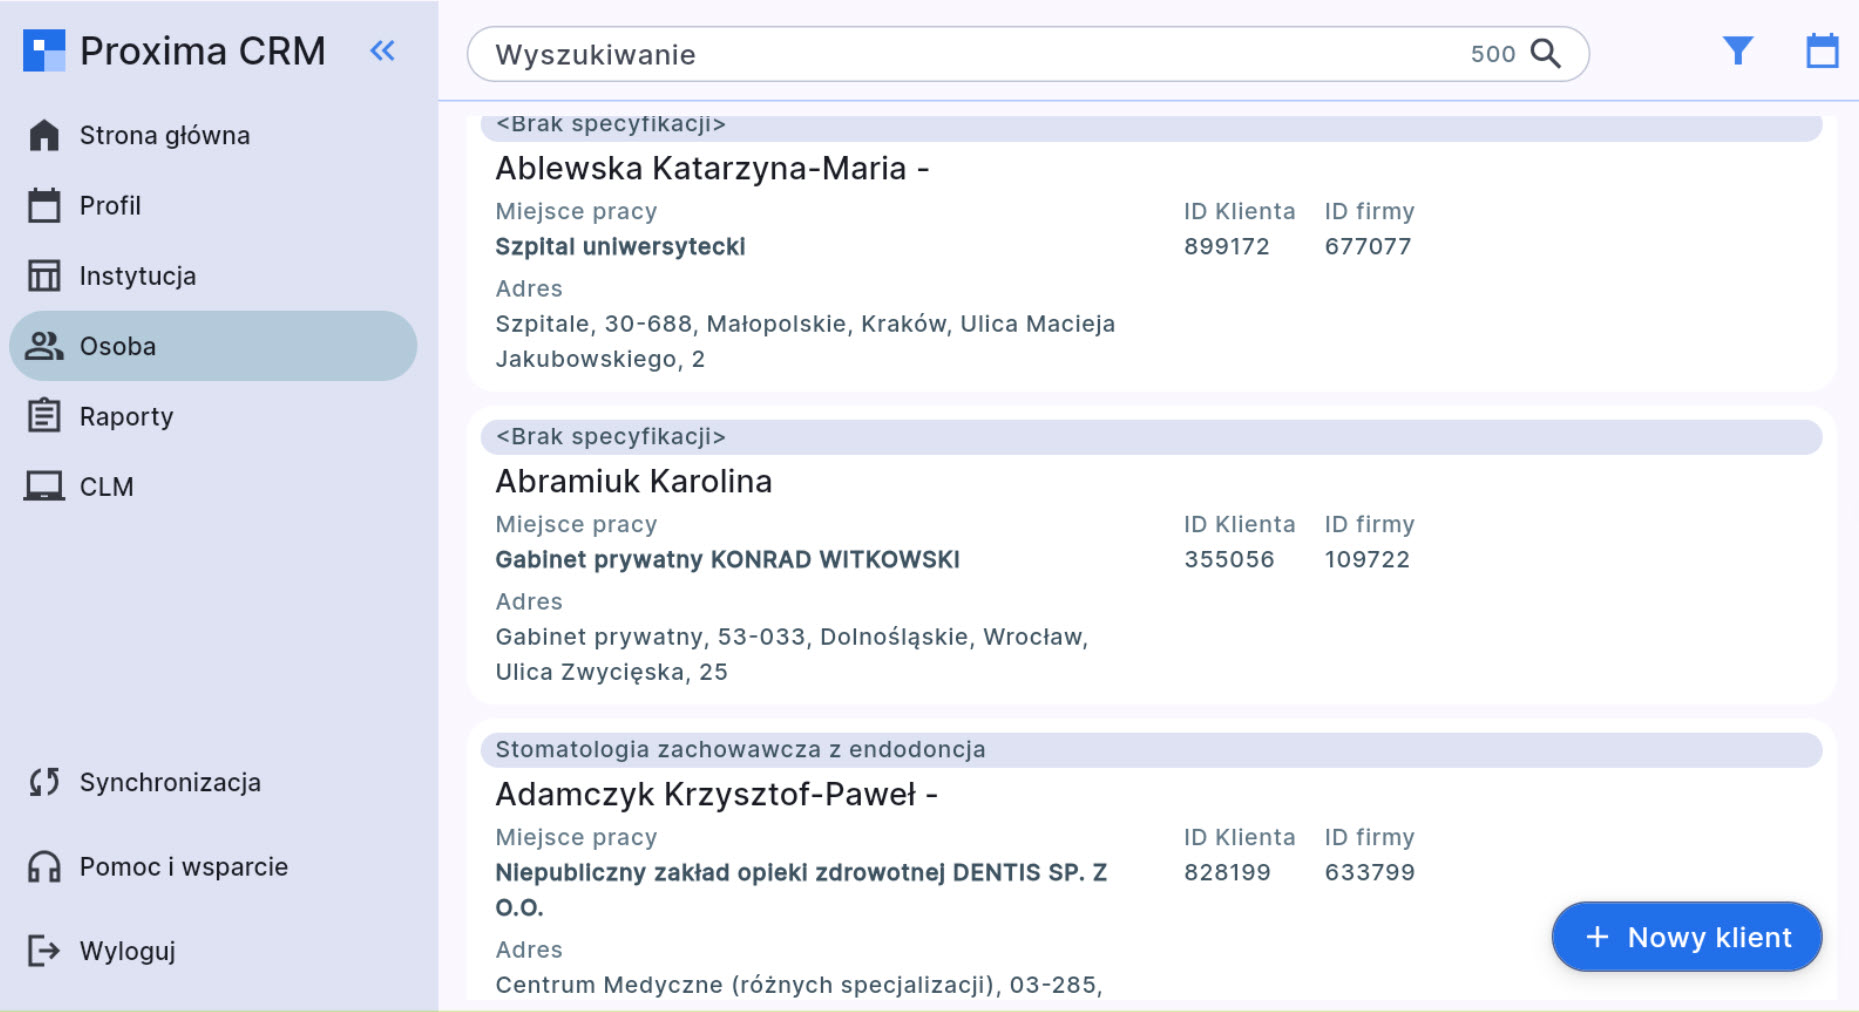Click Gabinet prywatny KONRAD WITKOWSKI workplace
1859x1012 pixels.
[x=727, y=560]
